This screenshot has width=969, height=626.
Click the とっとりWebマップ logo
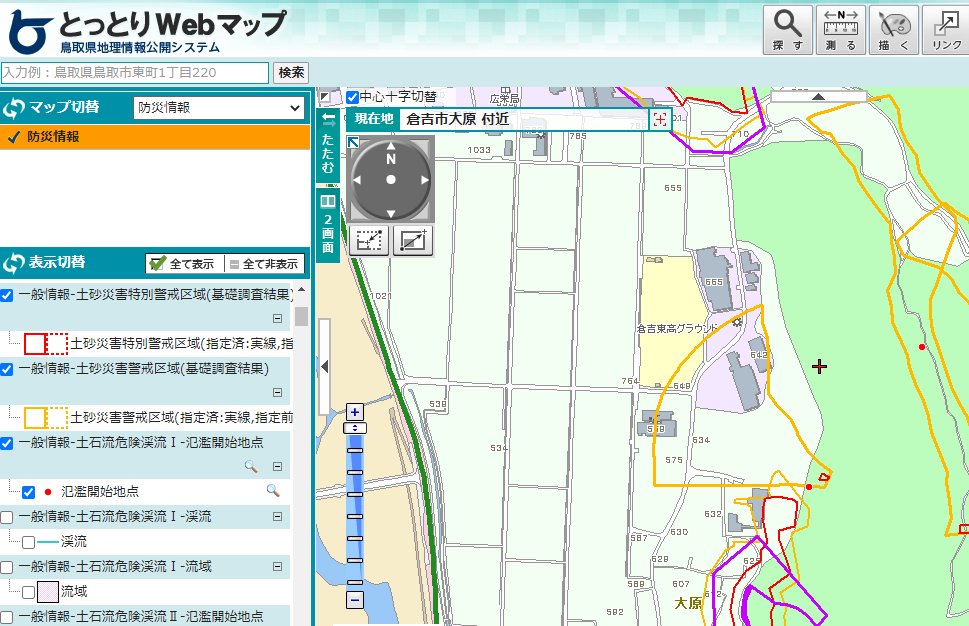pos(147,30)
